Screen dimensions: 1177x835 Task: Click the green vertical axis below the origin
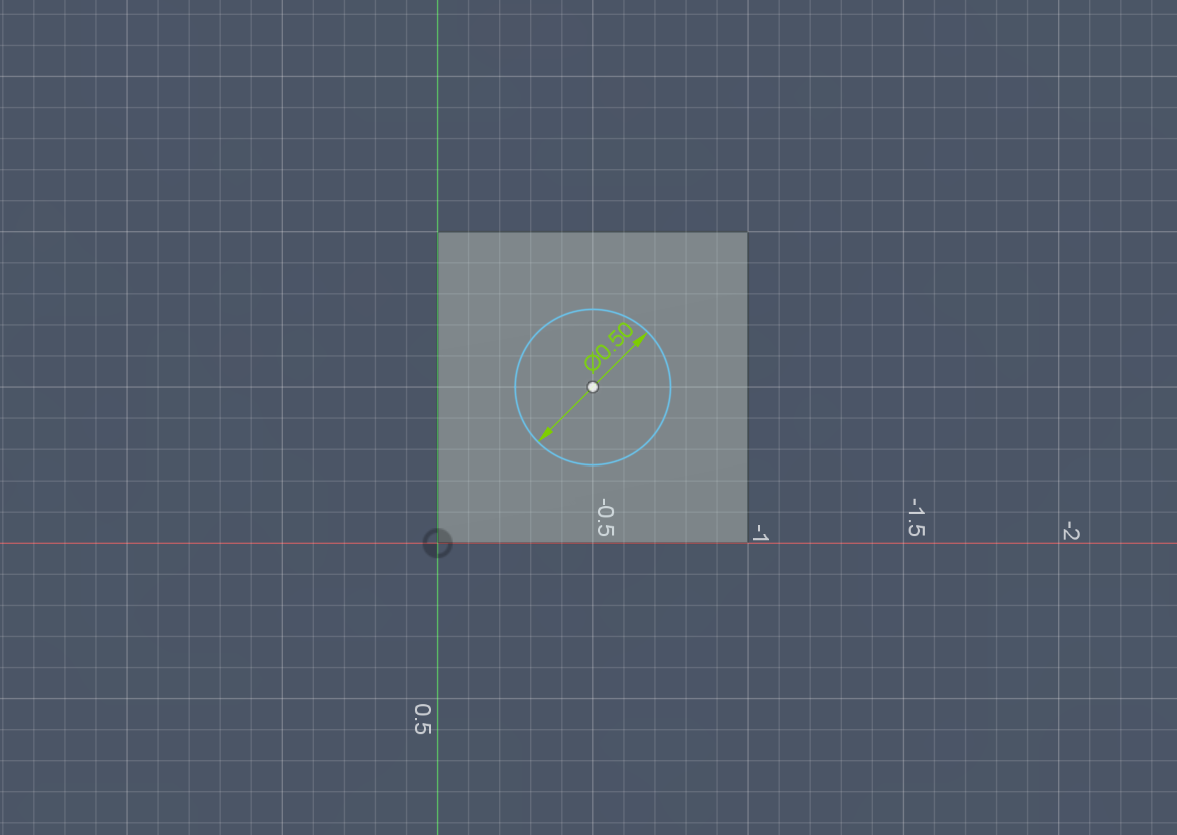[437, 640]
